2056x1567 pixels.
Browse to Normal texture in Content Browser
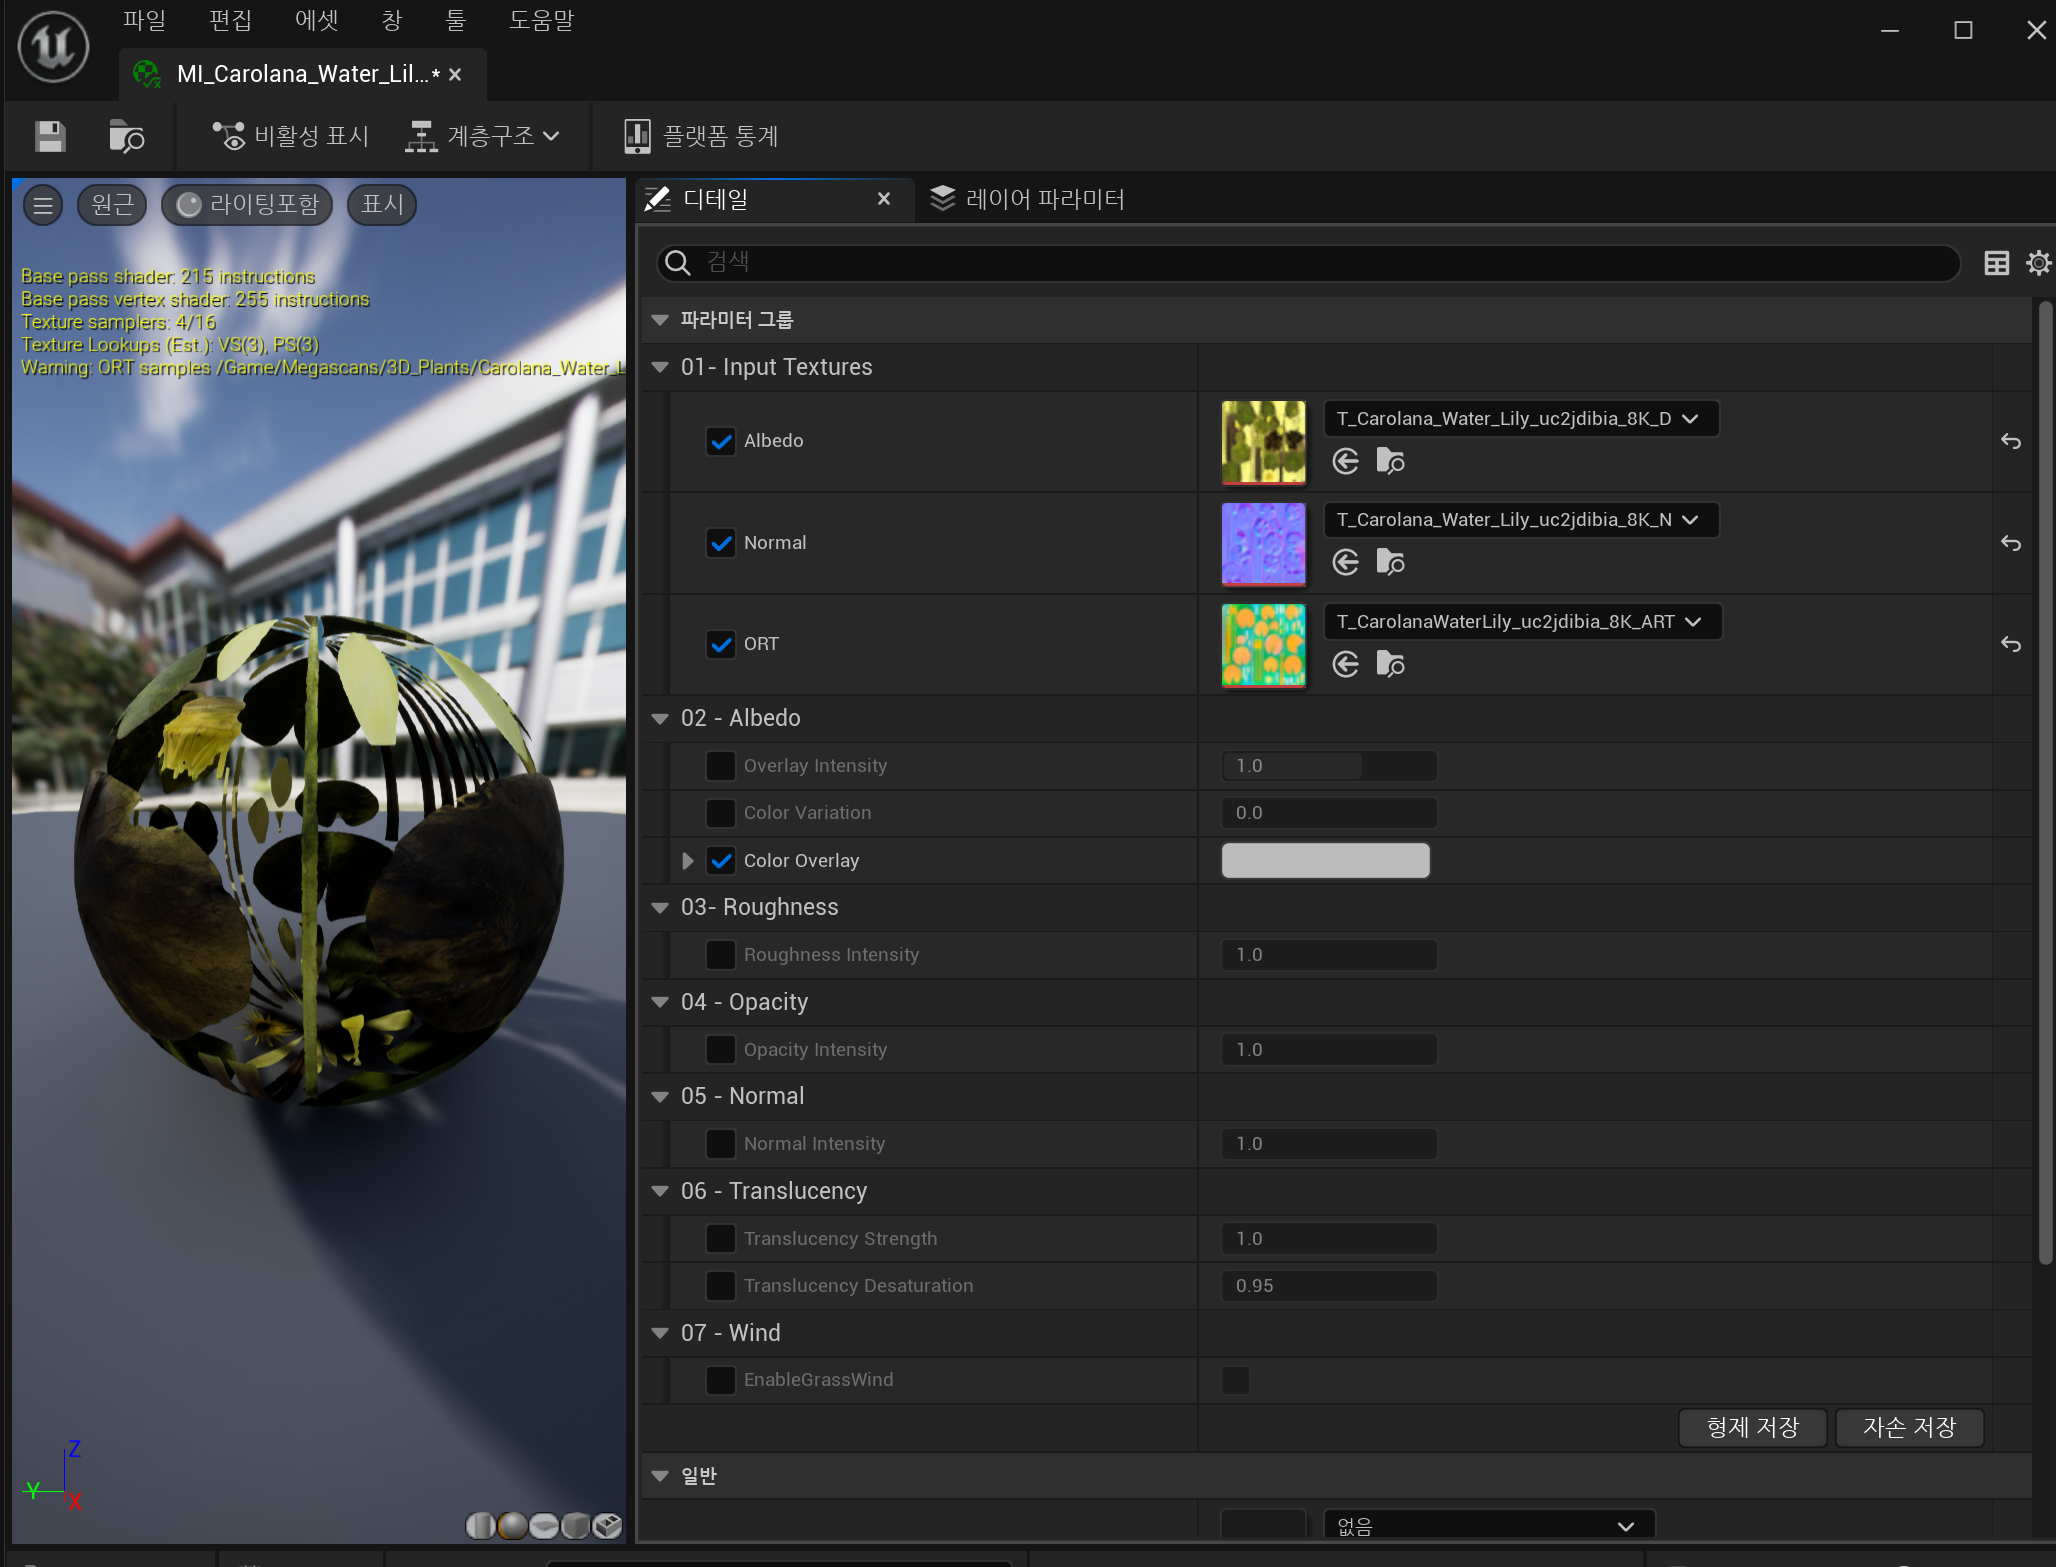[x=1390, y=562]
